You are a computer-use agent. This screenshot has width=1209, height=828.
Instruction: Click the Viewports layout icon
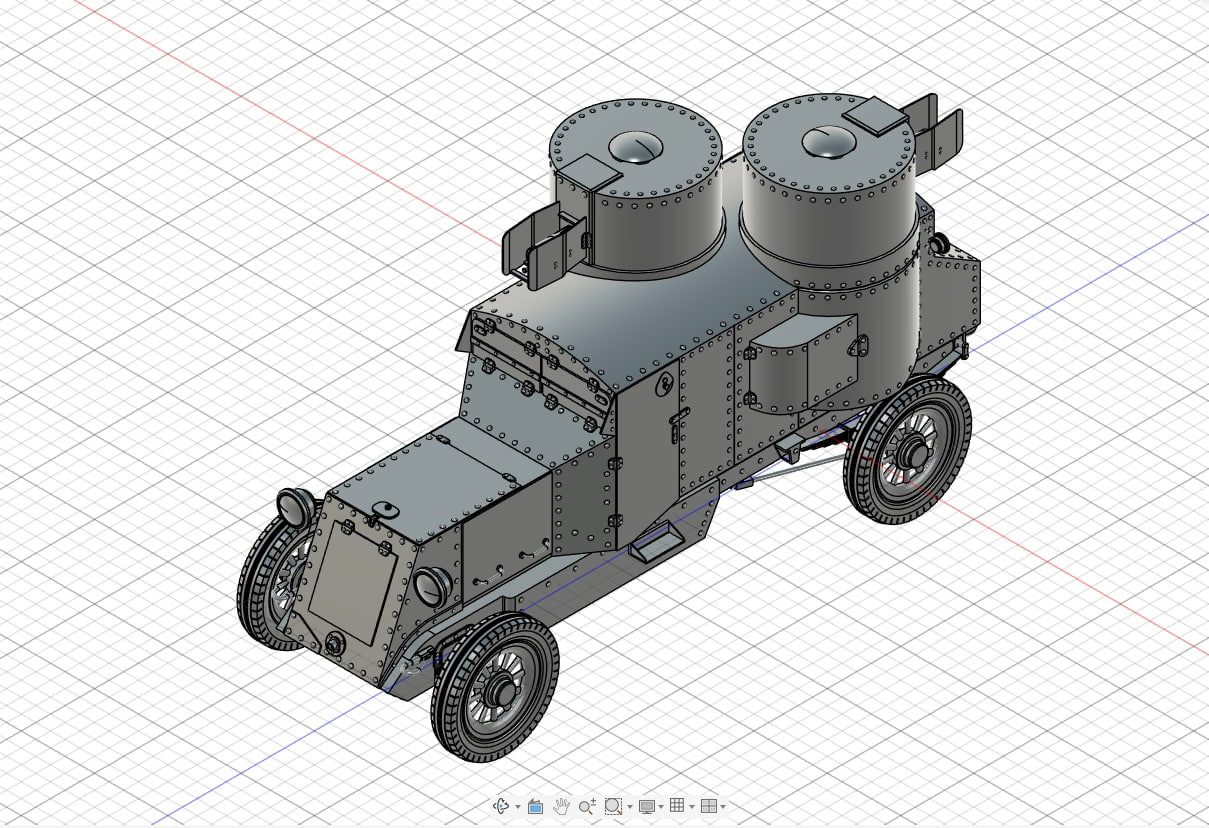click(x=708, y=806)
